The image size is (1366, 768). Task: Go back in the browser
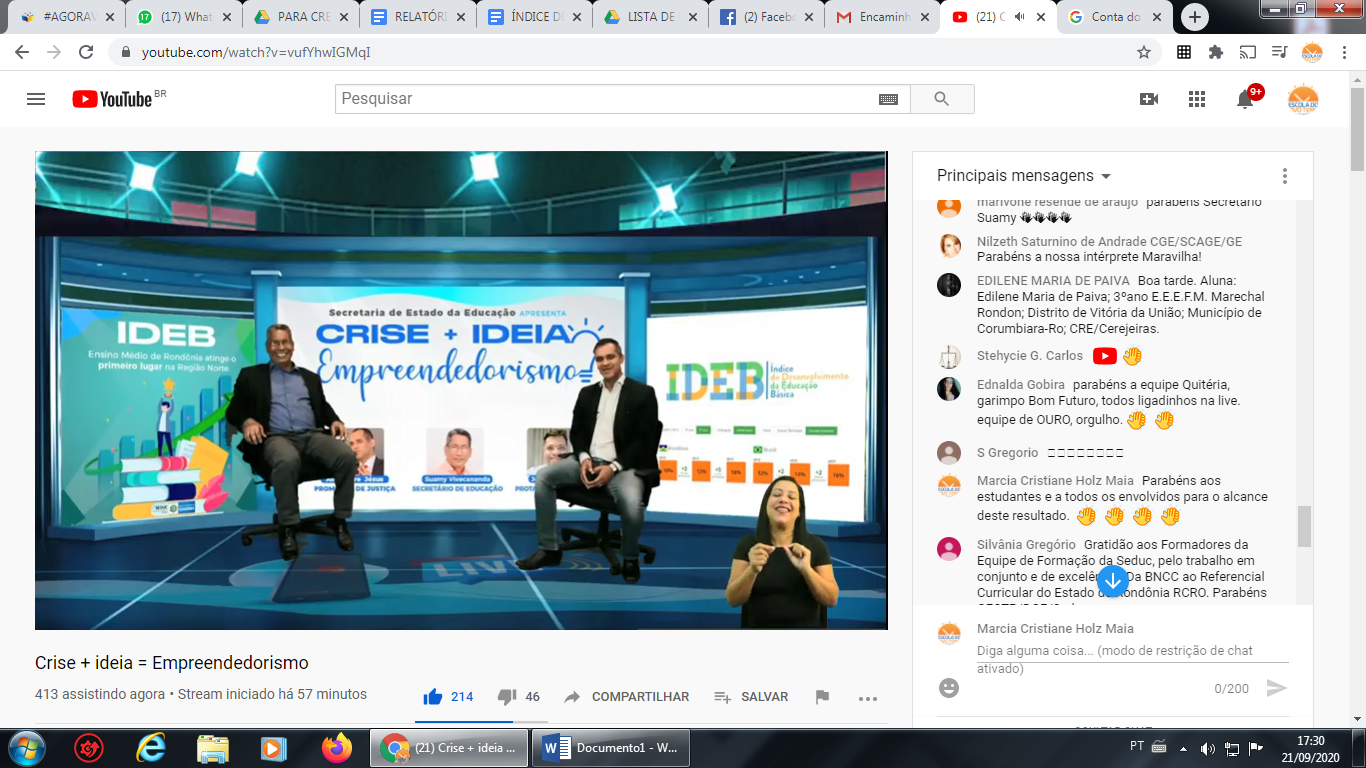[x=22, y=52]
